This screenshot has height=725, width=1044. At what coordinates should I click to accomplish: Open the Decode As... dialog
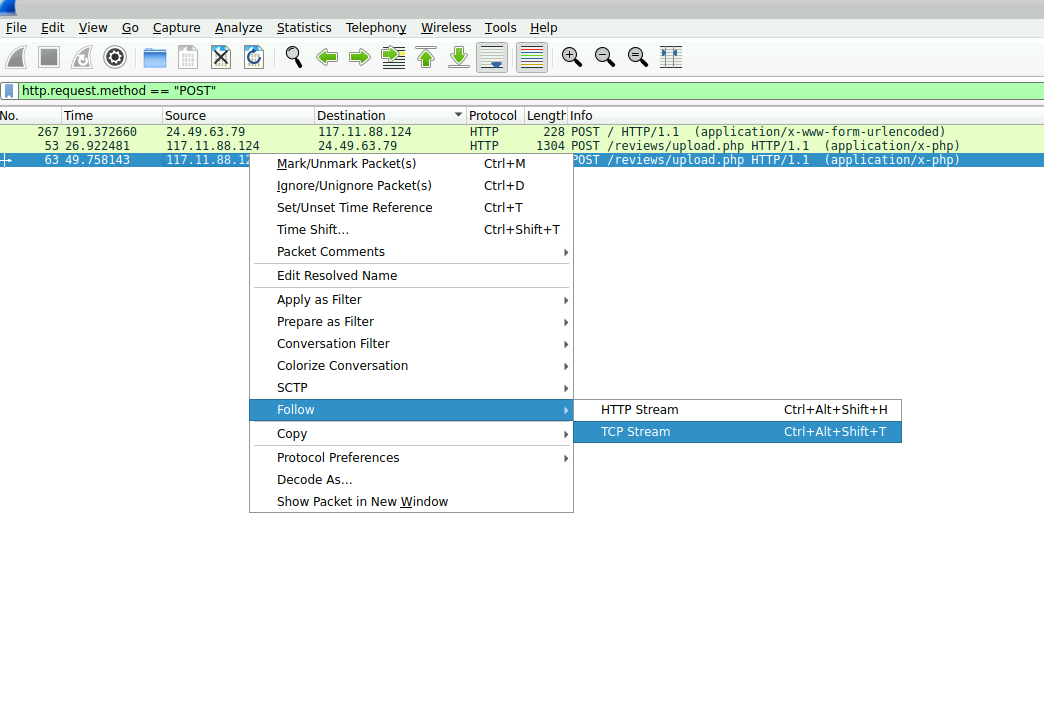[411, 479]
